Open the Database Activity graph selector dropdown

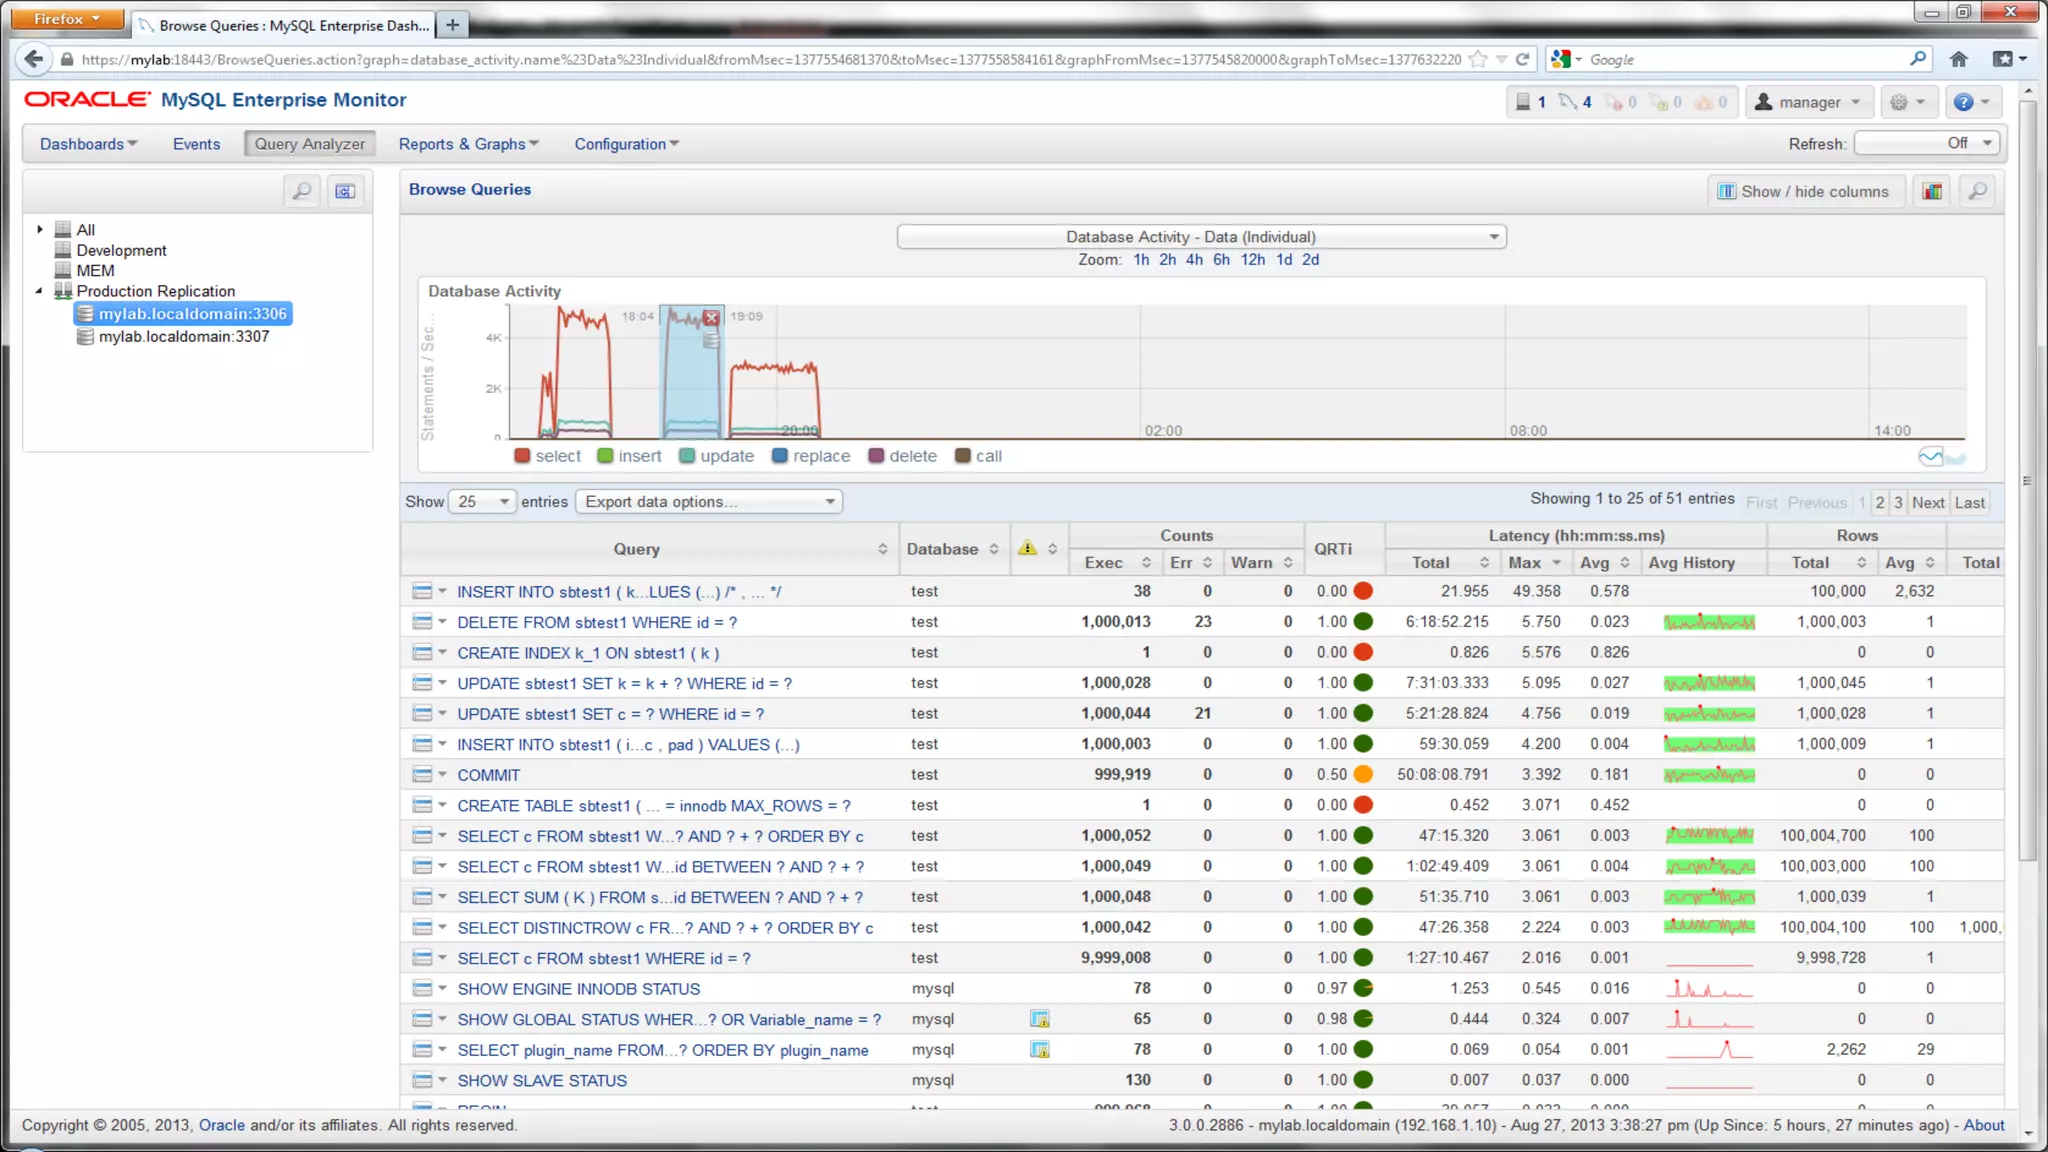[1201, 237]
